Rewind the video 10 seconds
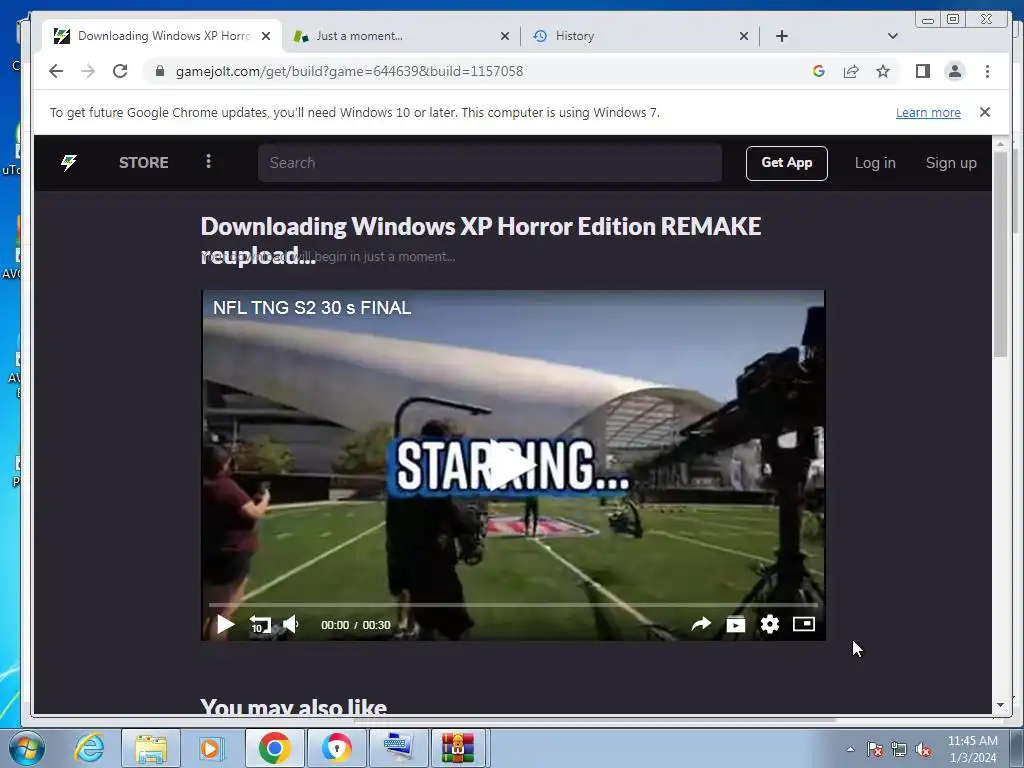Image resolution: width=1024 pixels, height=768 pixels. click(260, 624)
